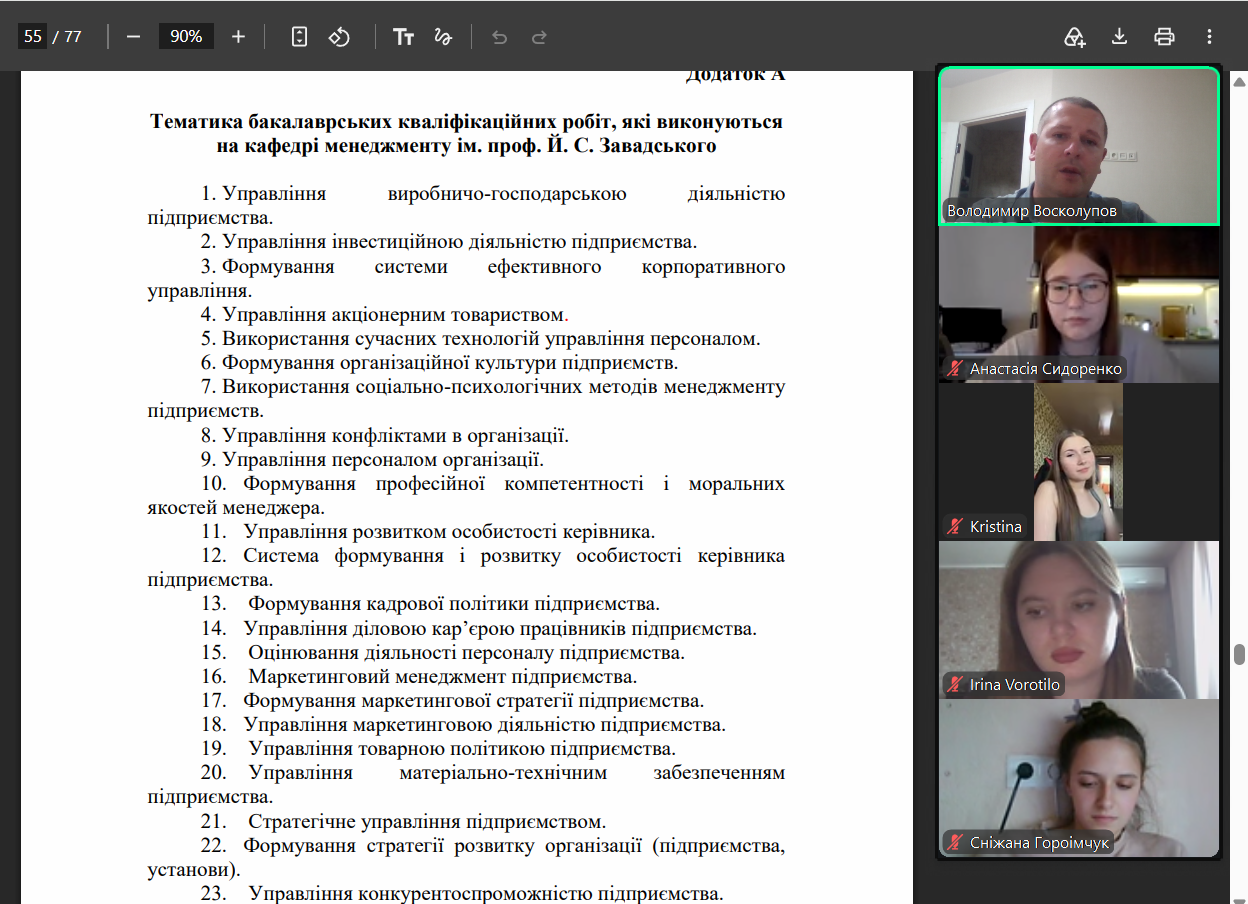Open the three-dot more actions menu
This screenshot has width=1248, height=904.
pyautogui.click(x=1209, y=37)
